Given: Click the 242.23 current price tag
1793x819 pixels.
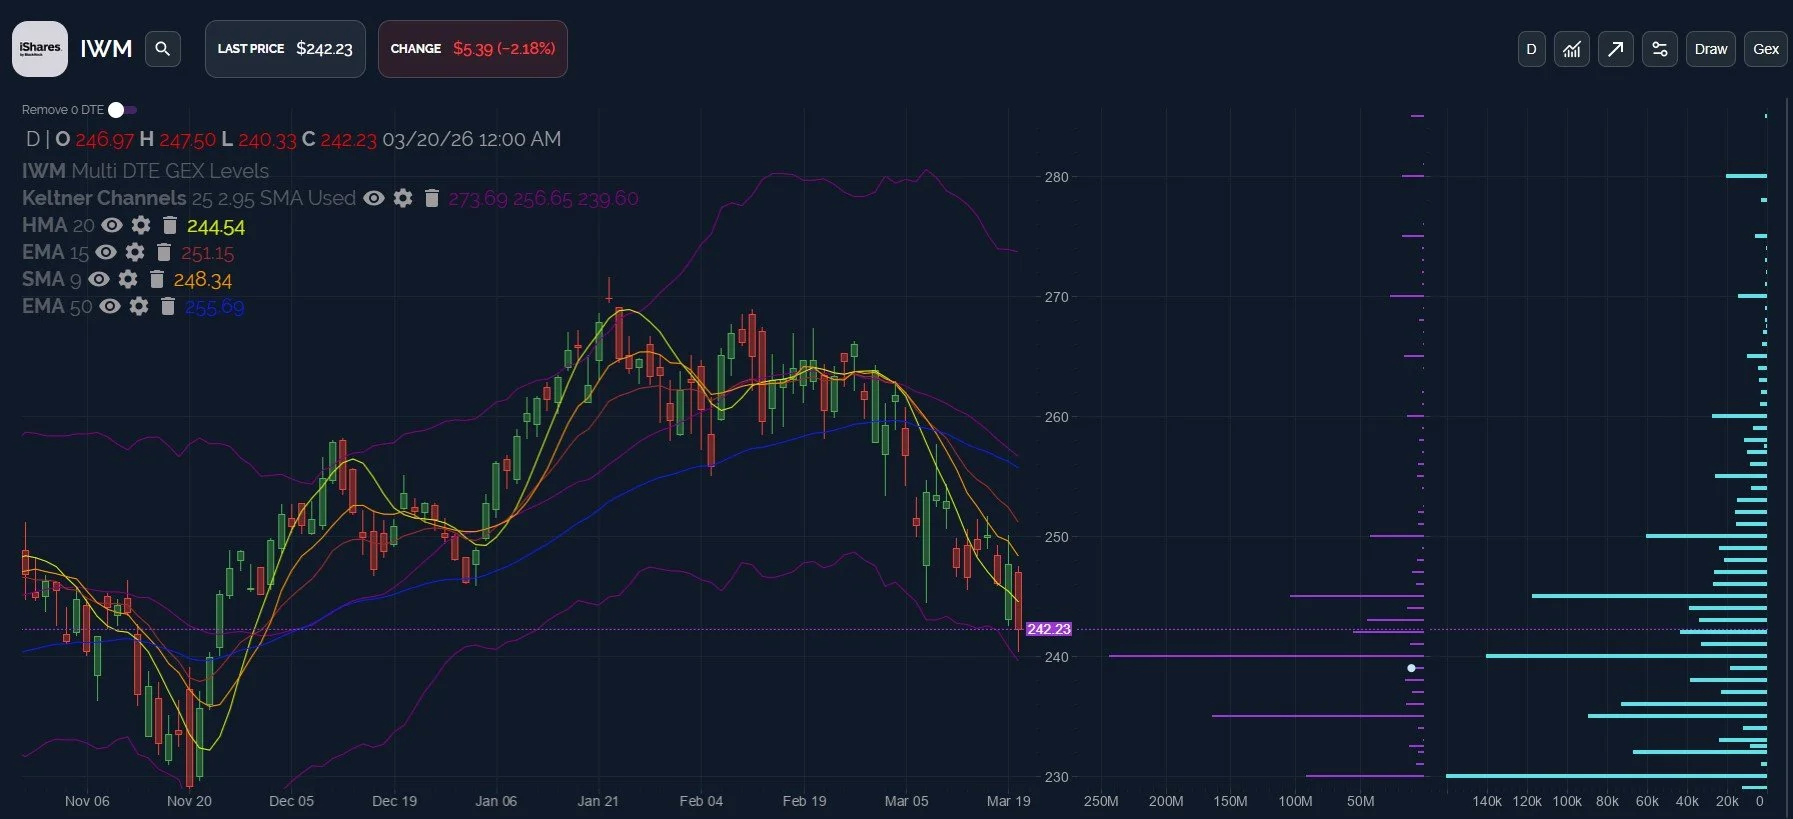Looking at the screenshot, I should click(1048, 629).
